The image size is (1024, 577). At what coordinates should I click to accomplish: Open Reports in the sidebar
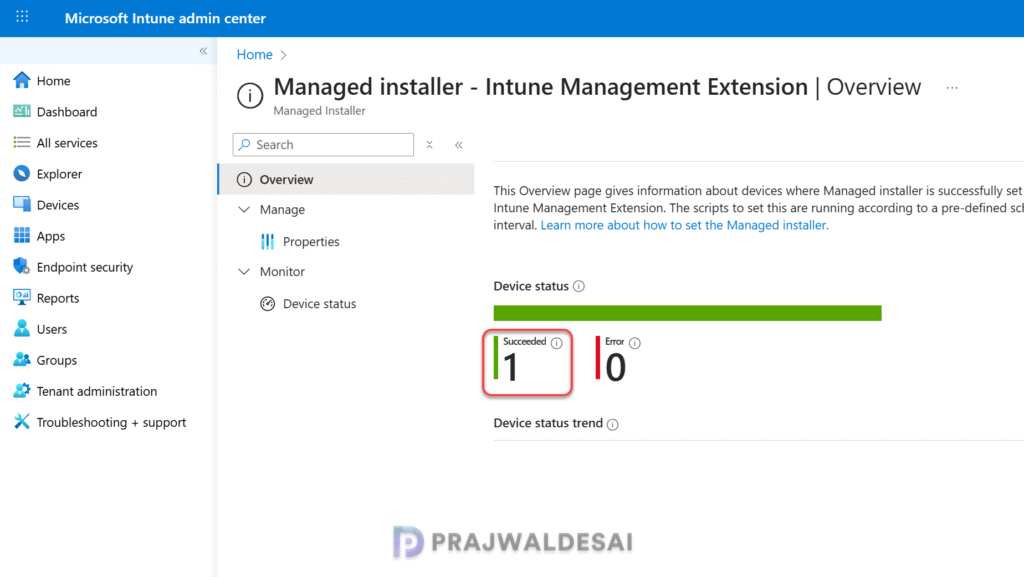(58, 298)
